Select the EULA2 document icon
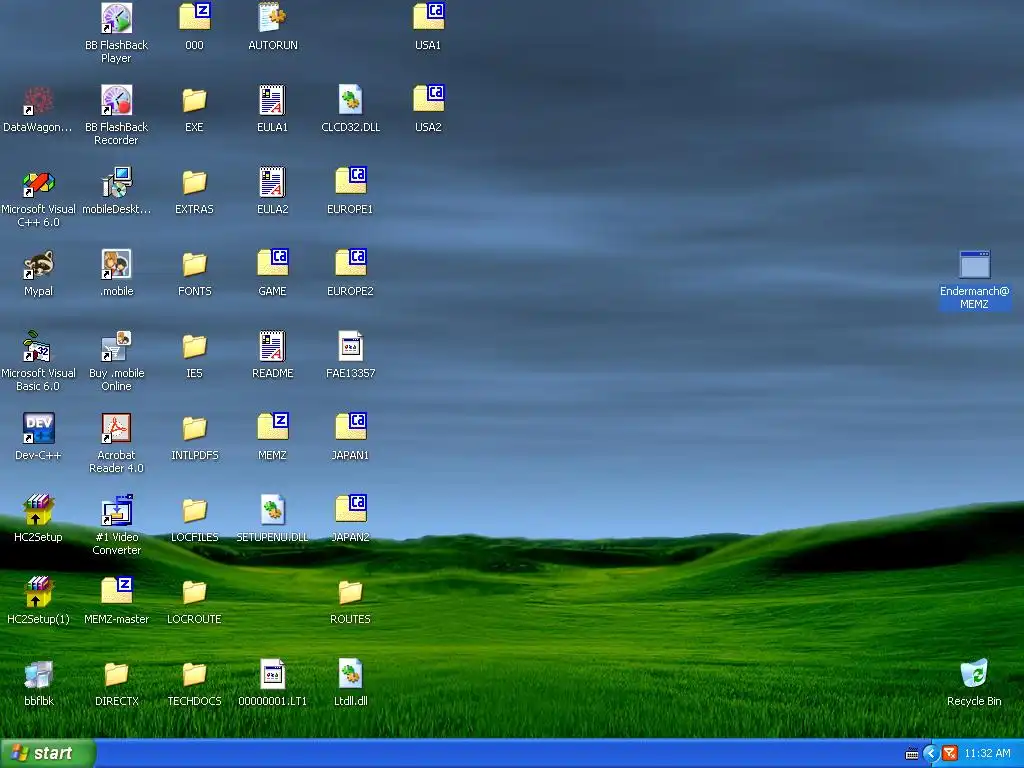 pyautogui.click(x=272, y=182)
